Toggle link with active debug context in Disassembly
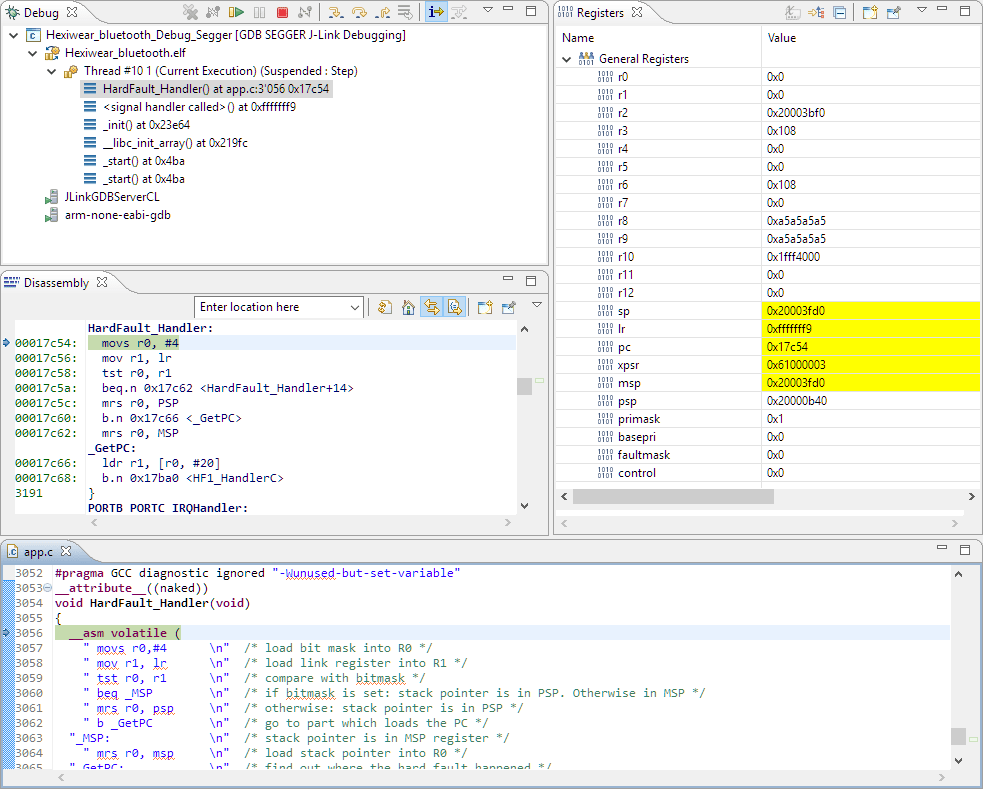 tap(430, 307)
